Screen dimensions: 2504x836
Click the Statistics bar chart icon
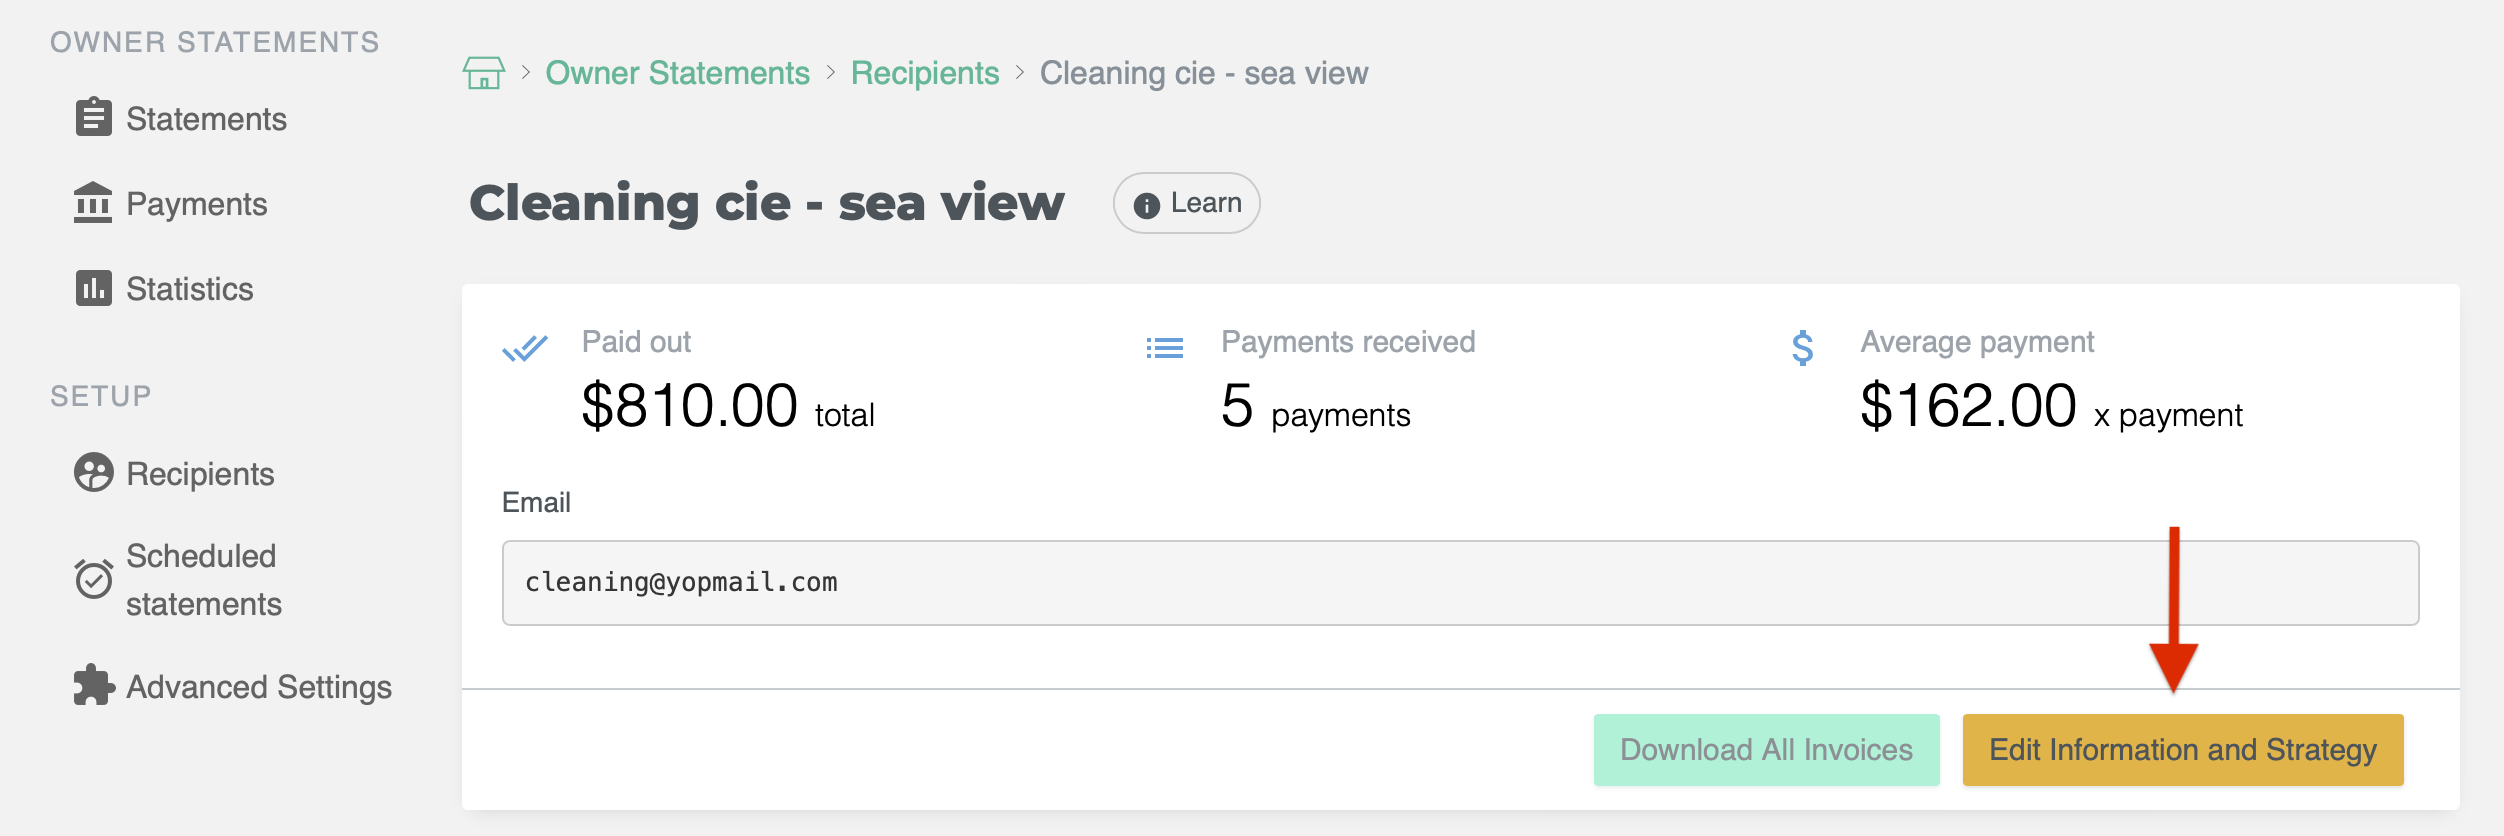[x=94, y=288]
